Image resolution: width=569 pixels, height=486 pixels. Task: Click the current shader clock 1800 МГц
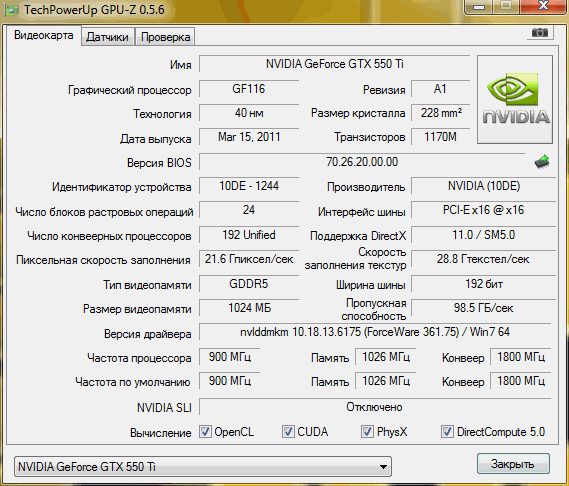coord(521,357)
